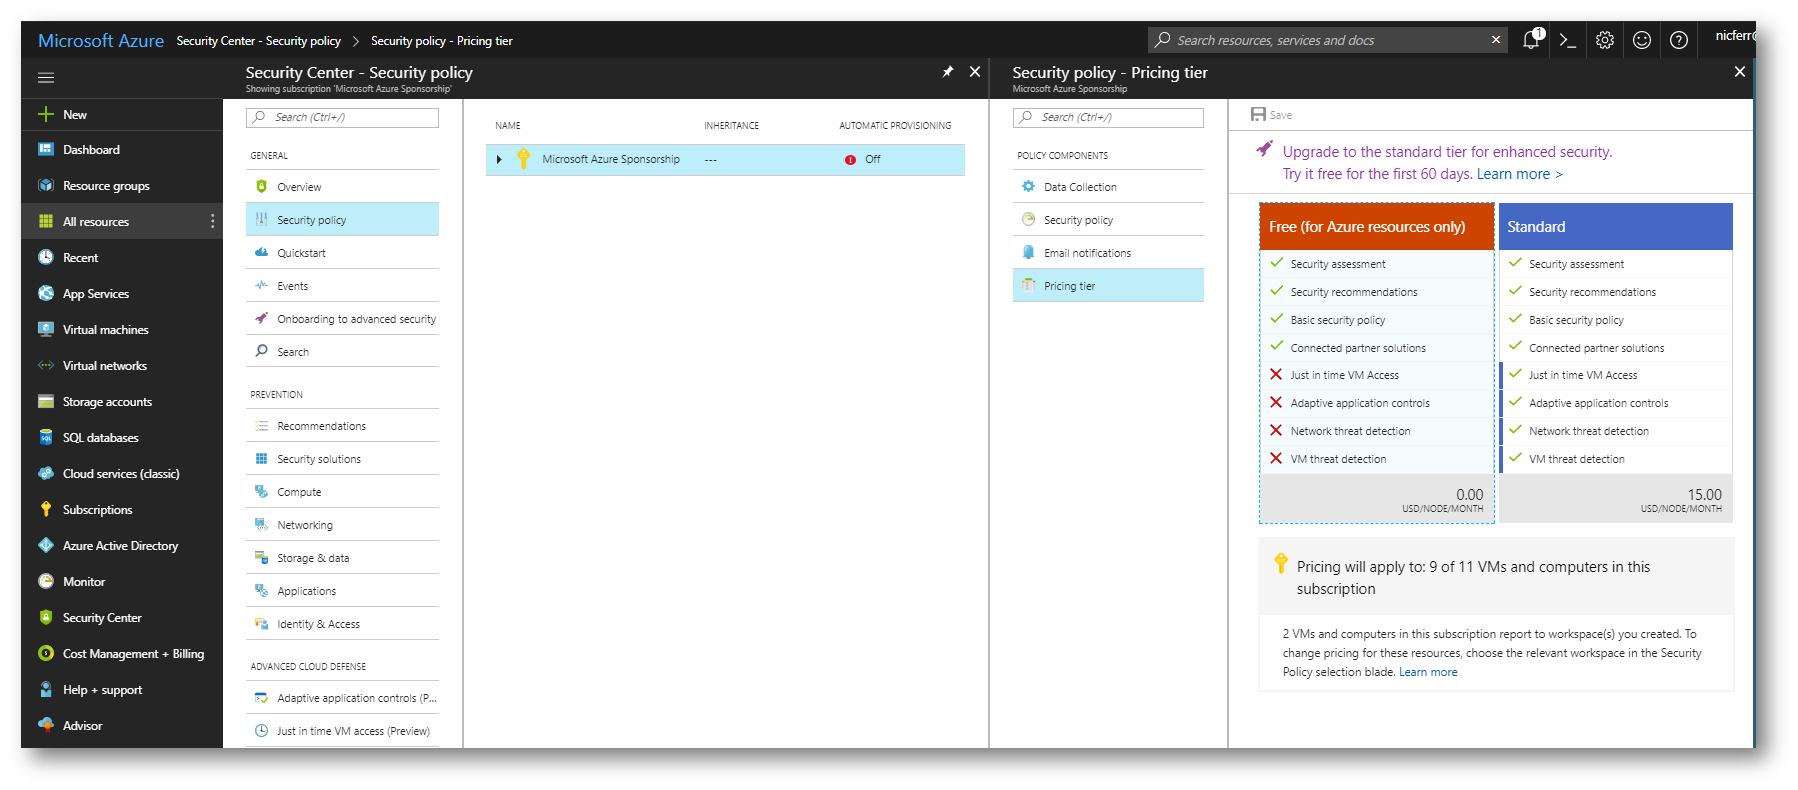Open portal settings gear icon
Screen dimensions: 1798x790
tap(1605, 40)
